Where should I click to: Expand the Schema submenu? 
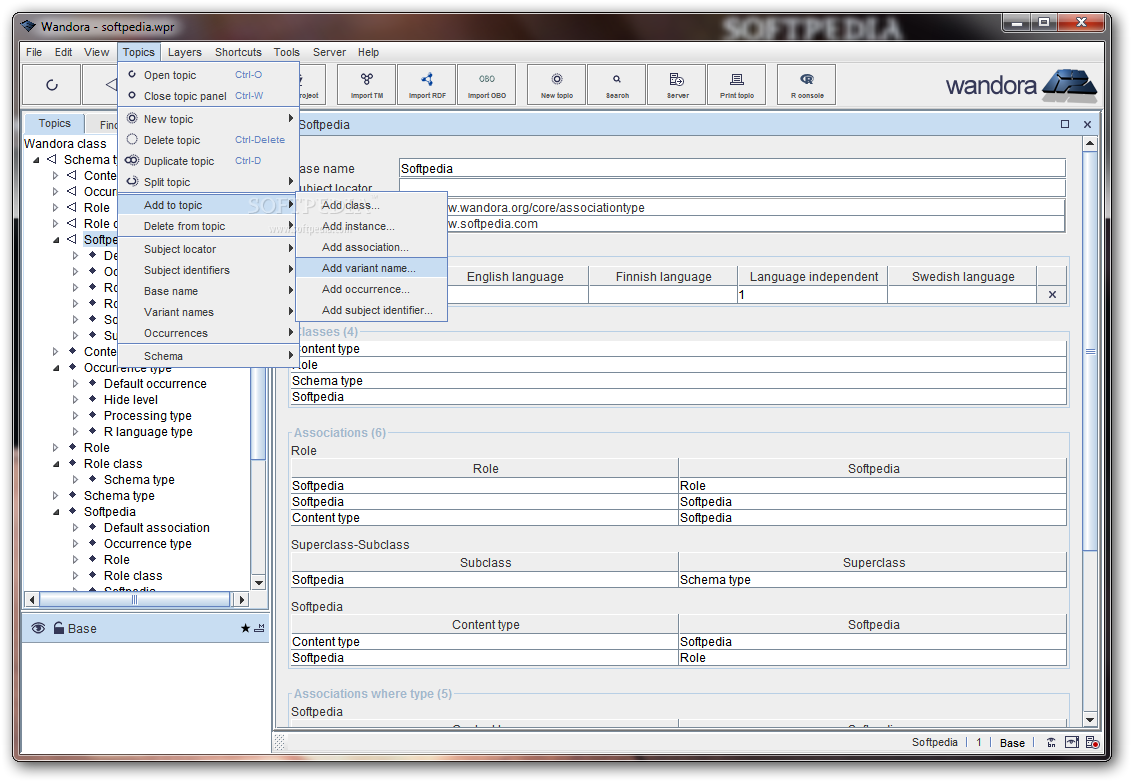(x=209, y=356)
